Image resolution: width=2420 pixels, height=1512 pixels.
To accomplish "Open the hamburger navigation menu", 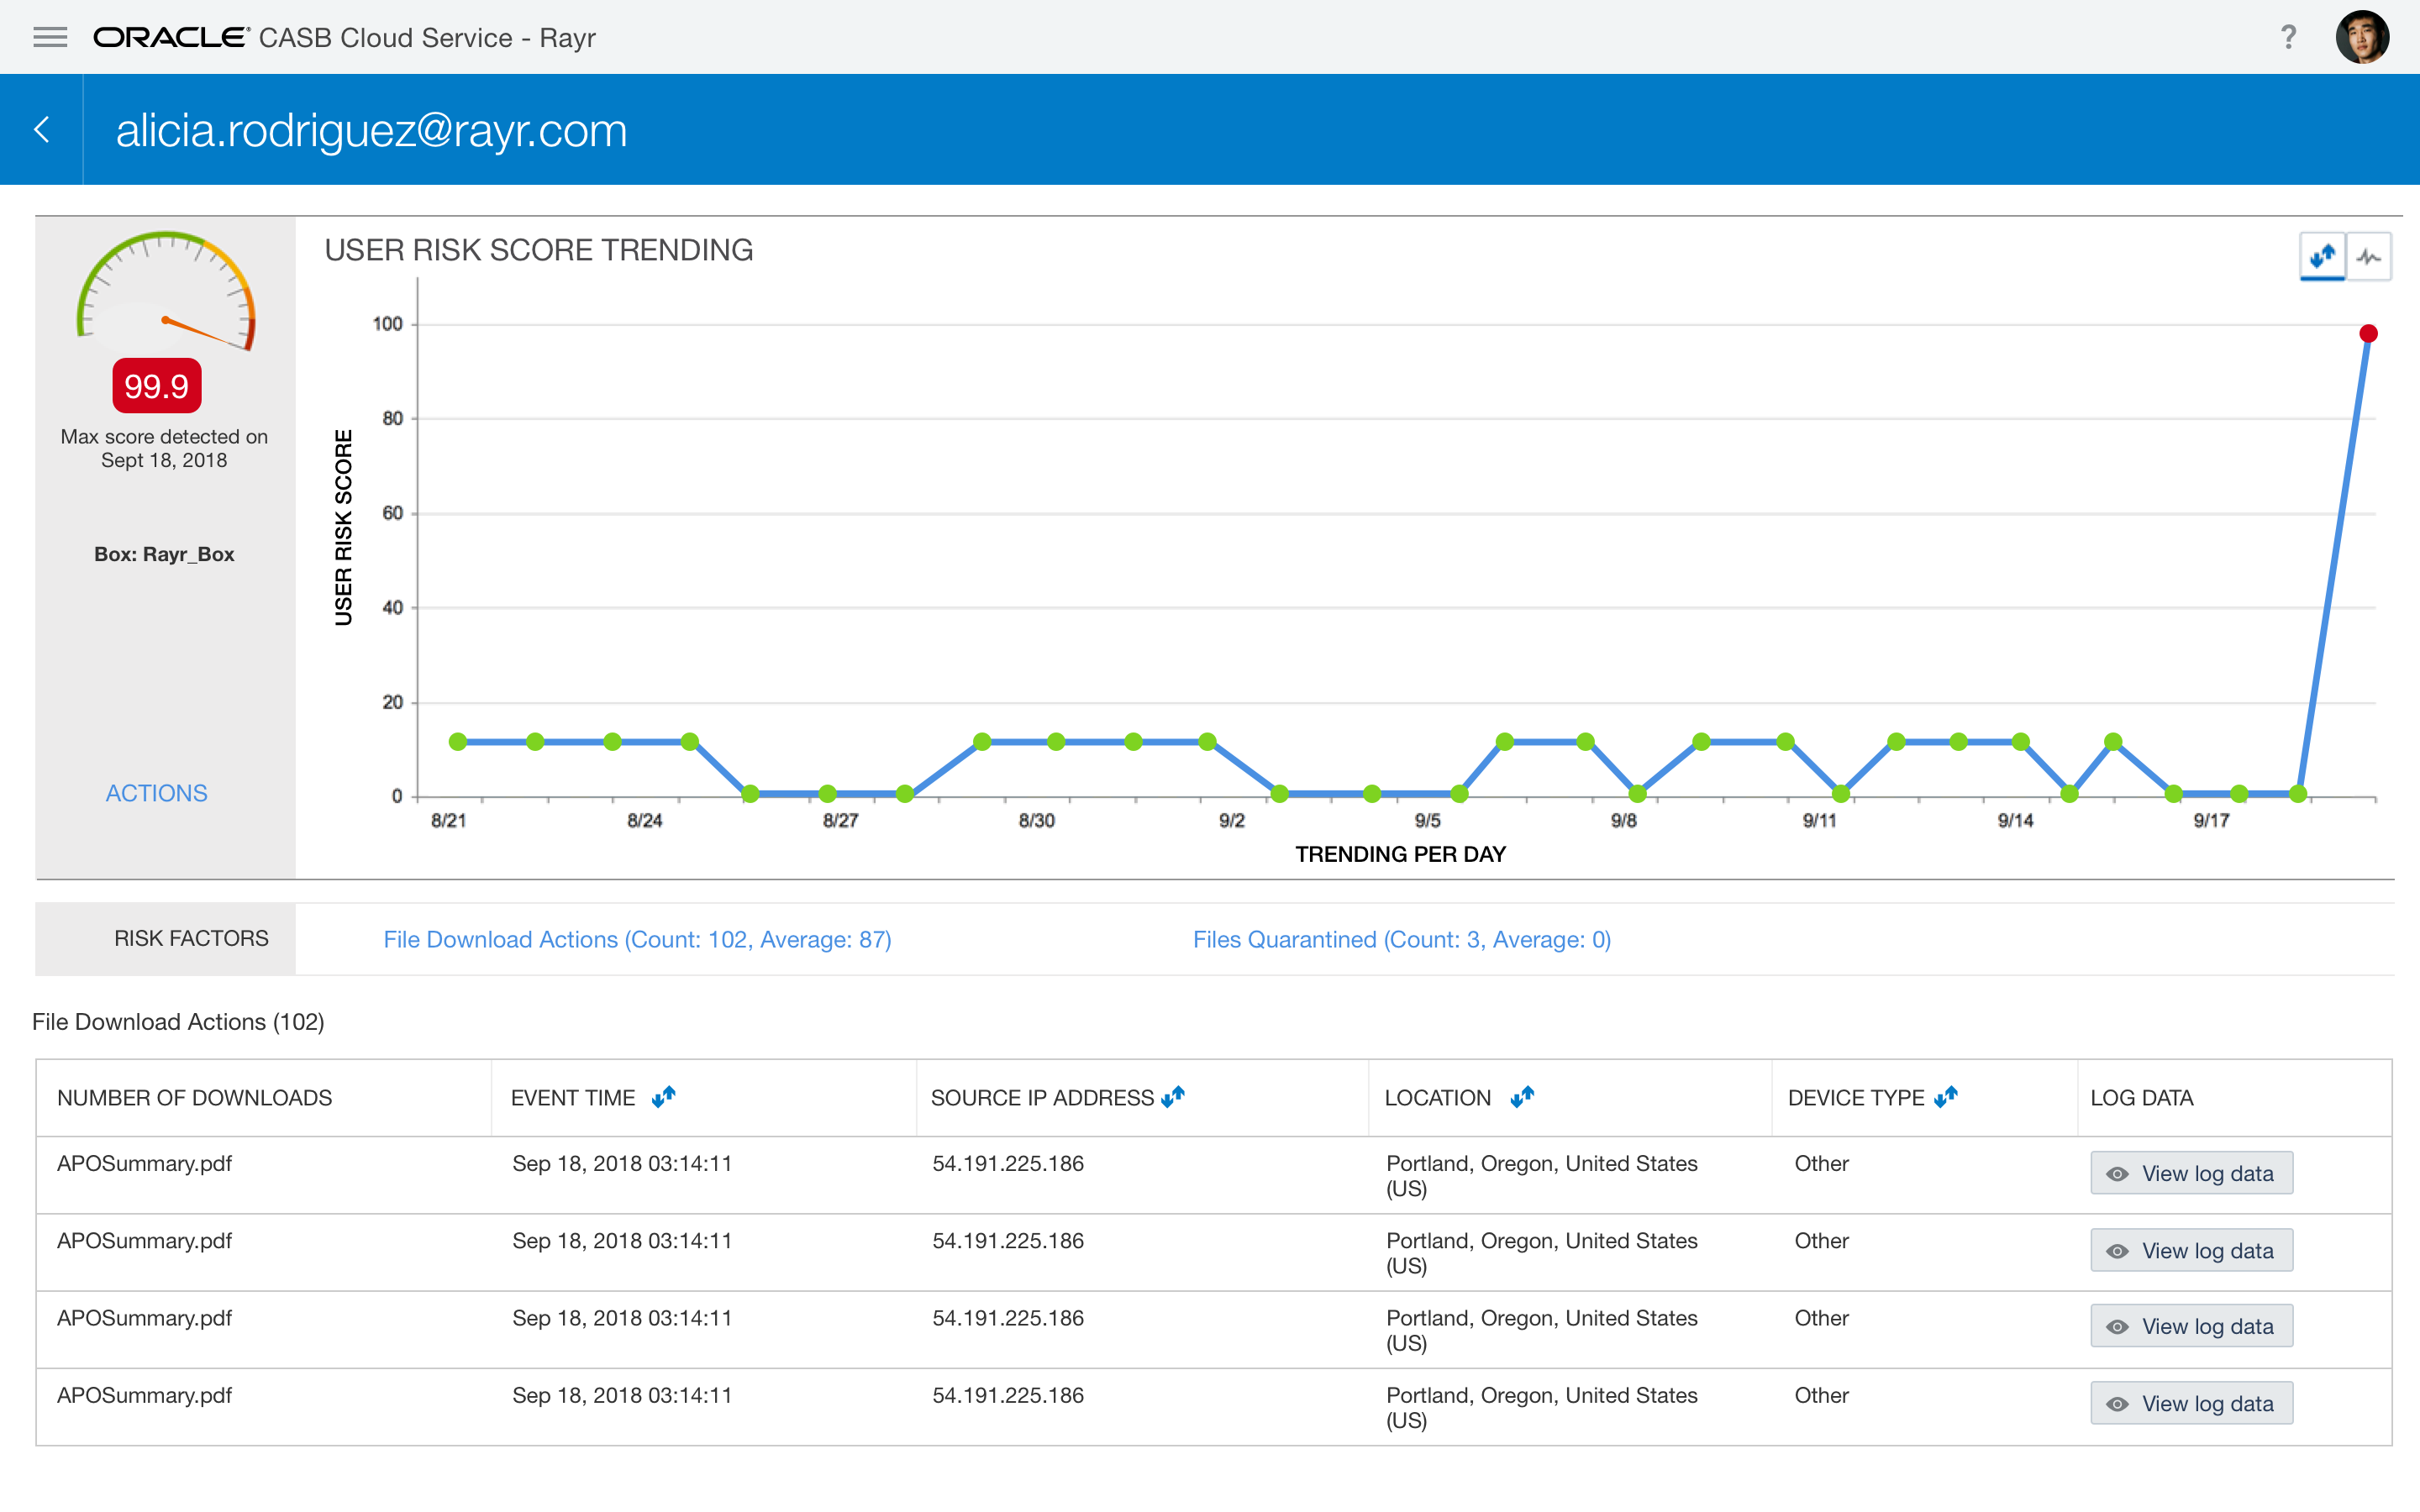I will tap(50, 37).
